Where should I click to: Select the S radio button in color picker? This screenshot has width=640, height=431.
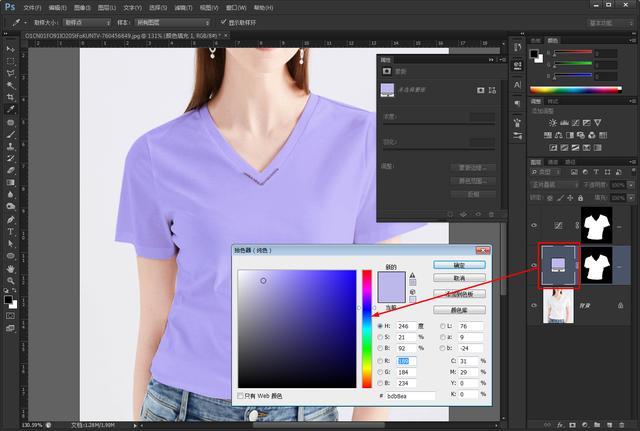pos(380,337)
